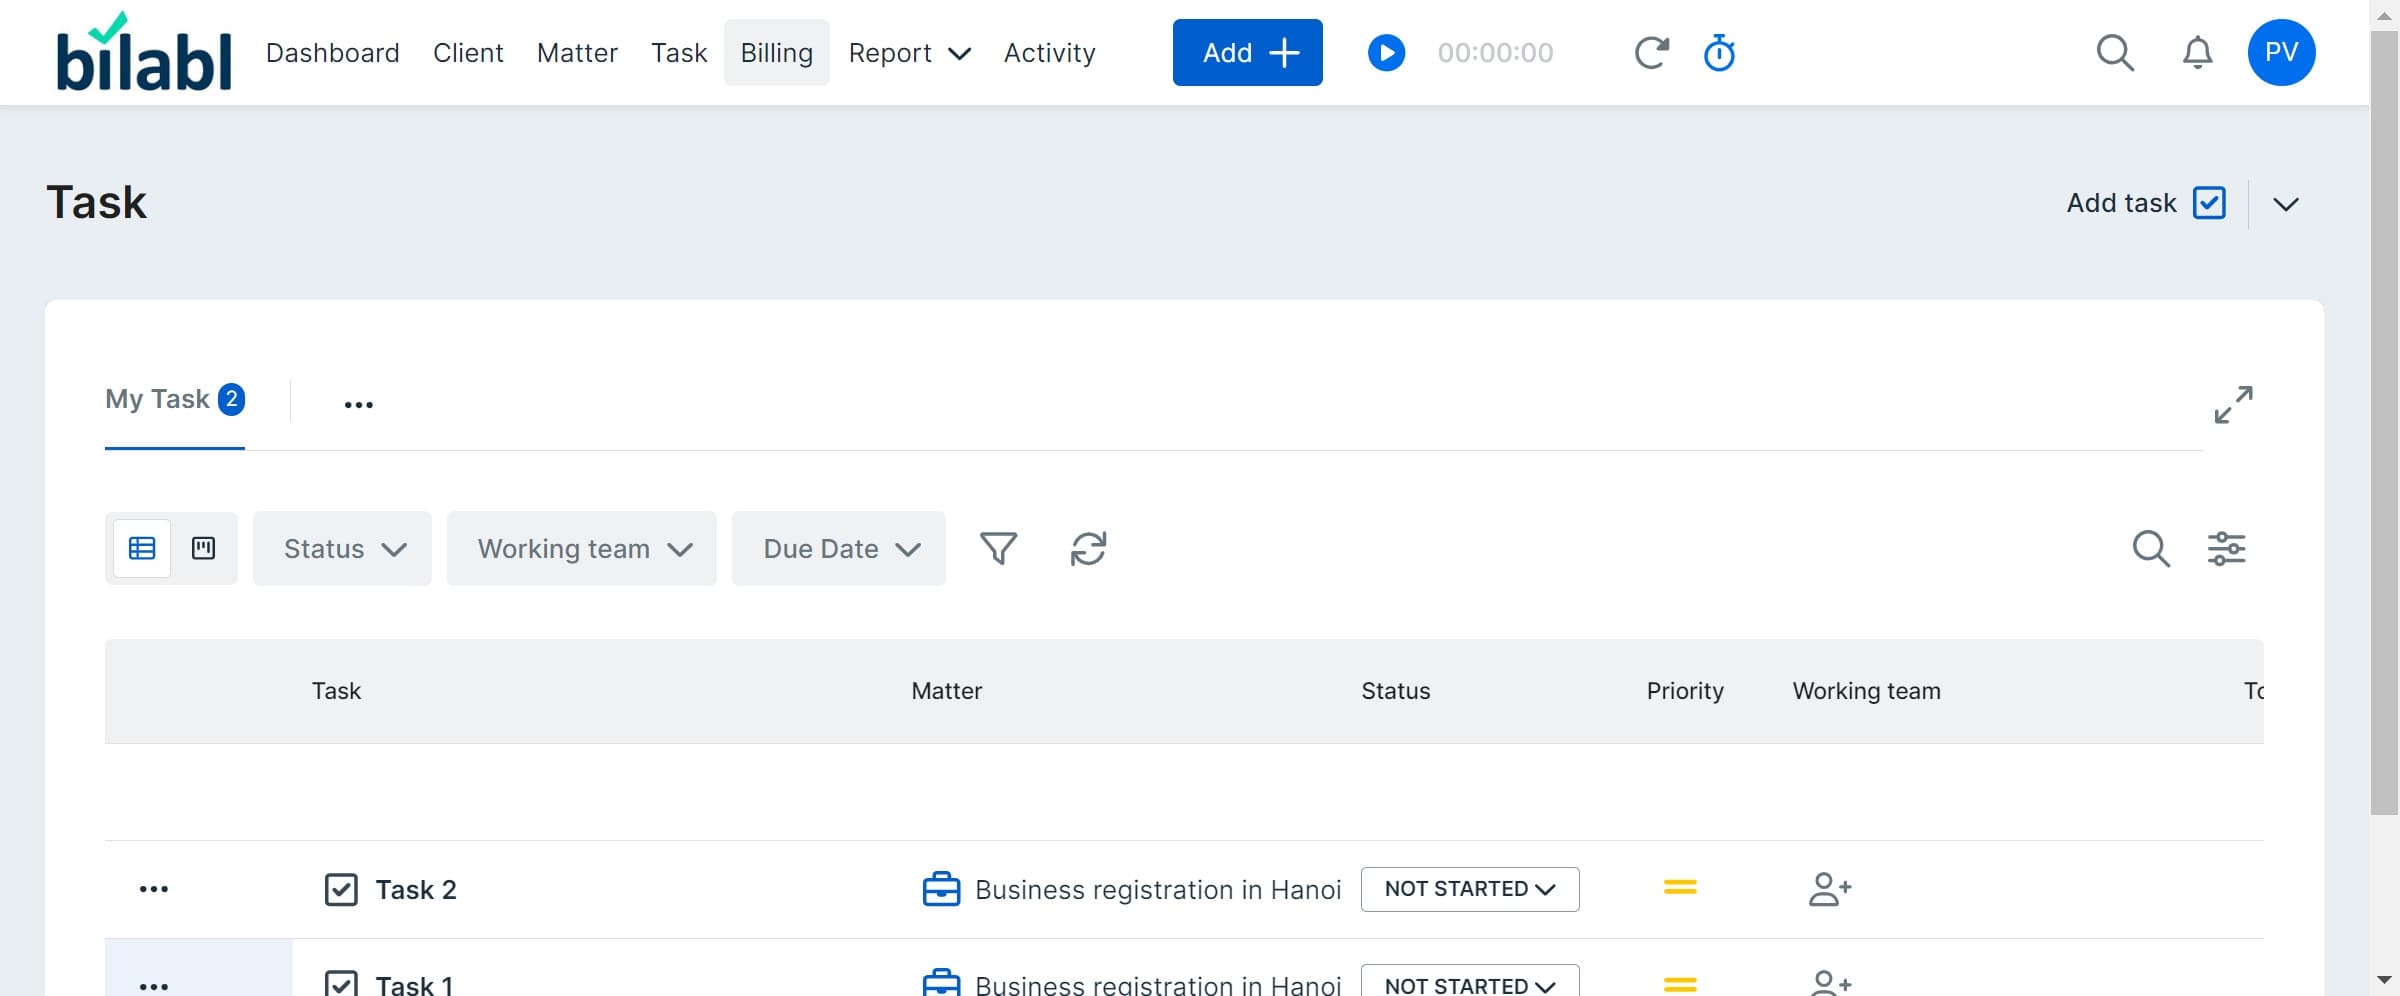The image size is (2400, 996).
Task: Open the Activity menu item
Action: click(x=1050, y=52)
